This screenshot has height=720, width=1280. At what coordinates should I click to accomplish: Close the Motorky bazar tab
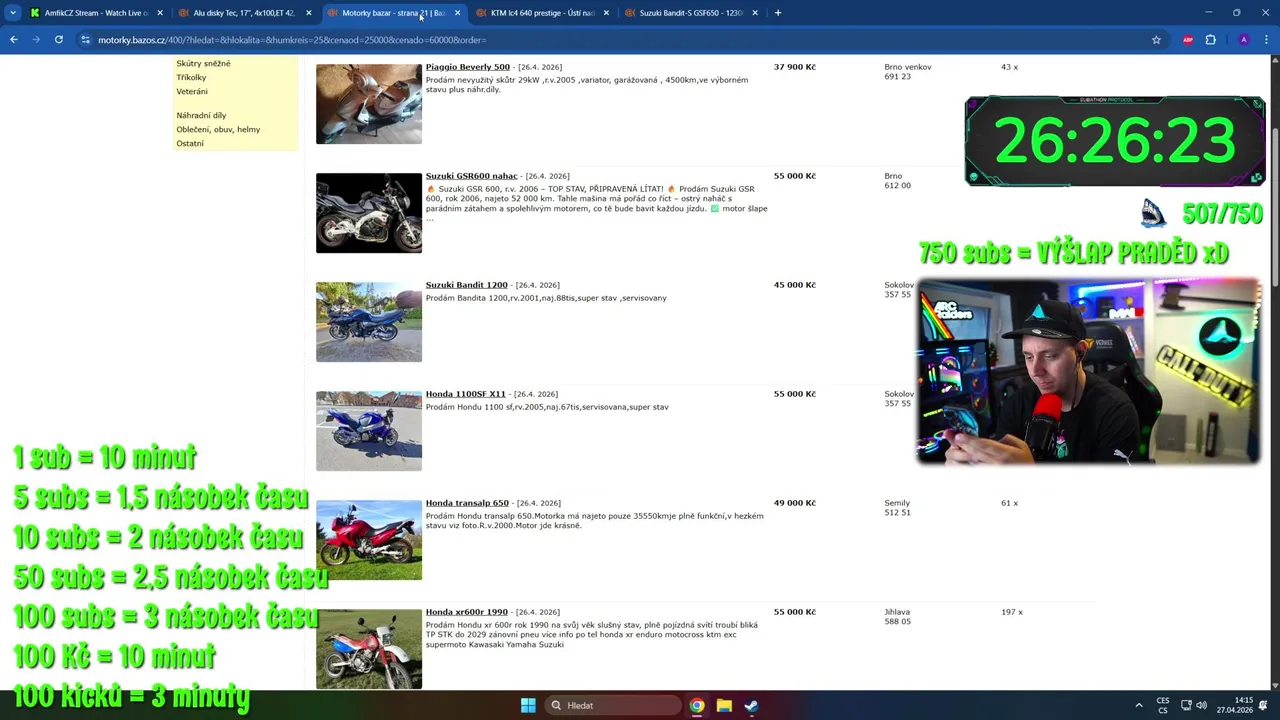(x=457, y=13)
